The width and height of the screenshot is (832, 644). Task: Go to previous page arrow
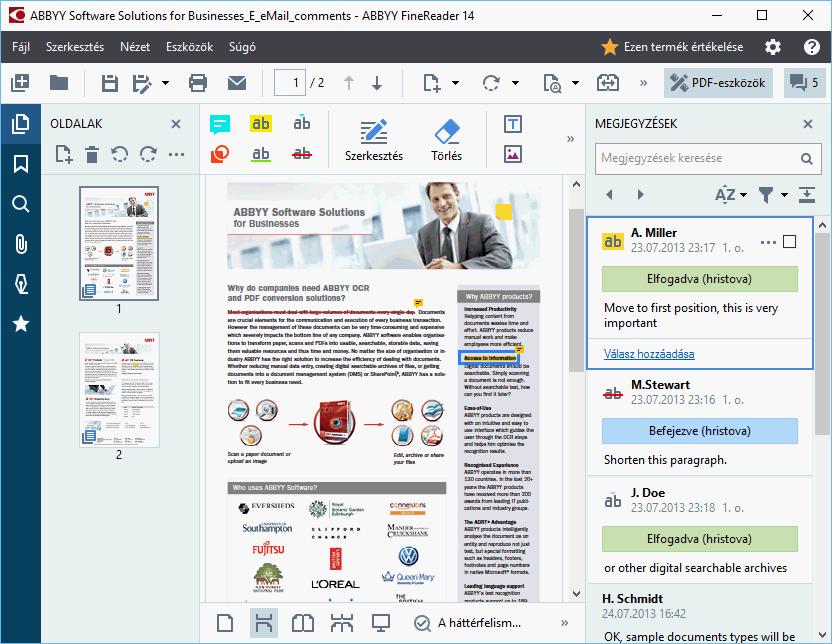tap(349, 83)
